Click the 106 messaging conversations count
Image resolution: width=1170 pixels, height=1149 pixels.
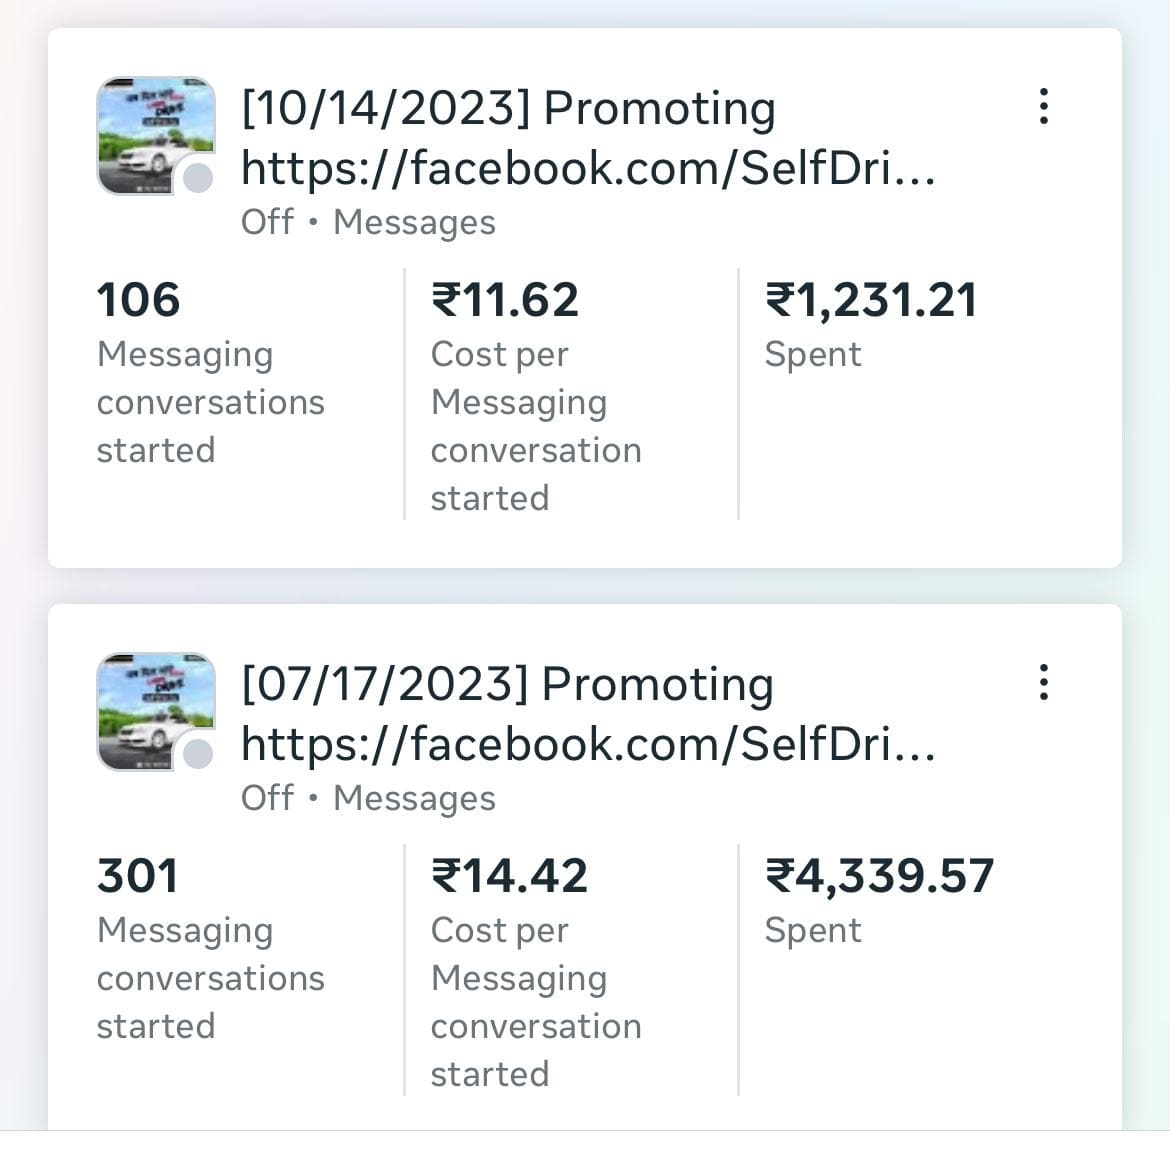tap(138, 300)
